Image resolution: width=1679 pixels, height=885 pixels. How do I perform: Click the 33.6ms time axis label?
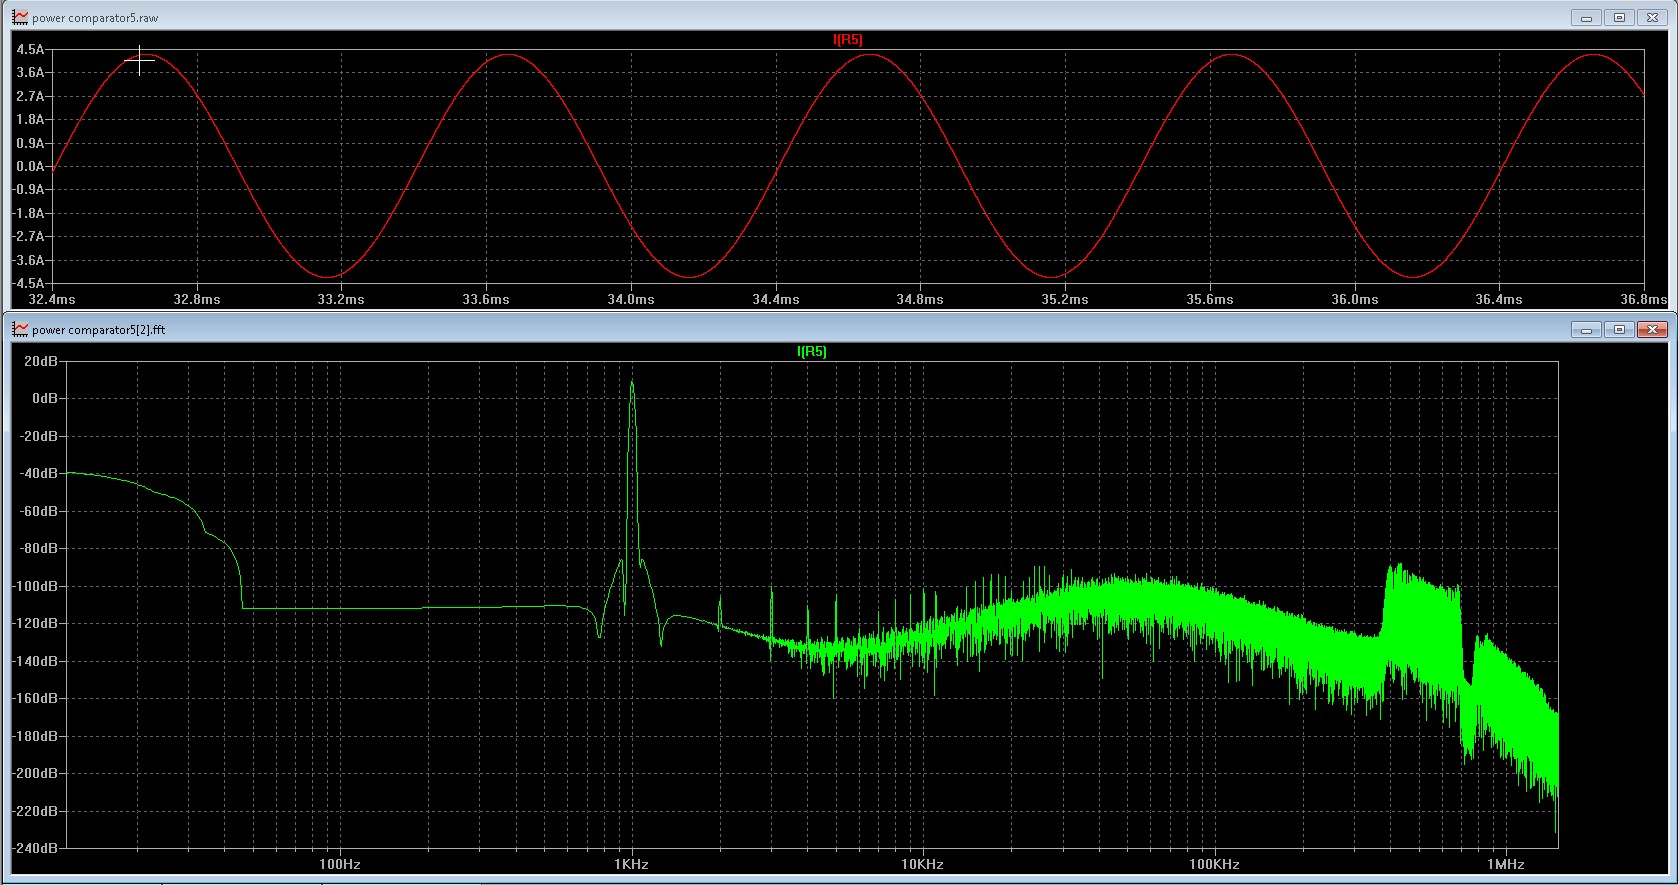click(x=486, y=299)
